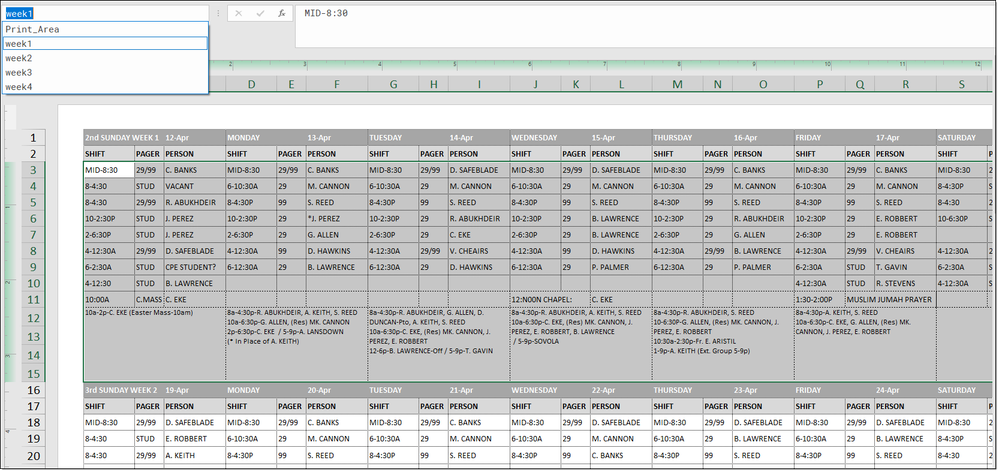The width and height of the screenshot is (999, 472).
Task: Click the 'Easter Mass-10am' notes cell
Action: (155, 345)
